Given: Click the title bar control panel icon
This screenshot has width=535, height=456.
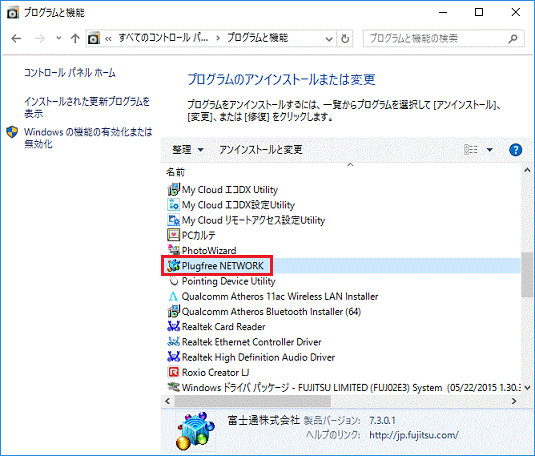Looking at the screenshot, I should pyautogui.click(x=13, y=13).
